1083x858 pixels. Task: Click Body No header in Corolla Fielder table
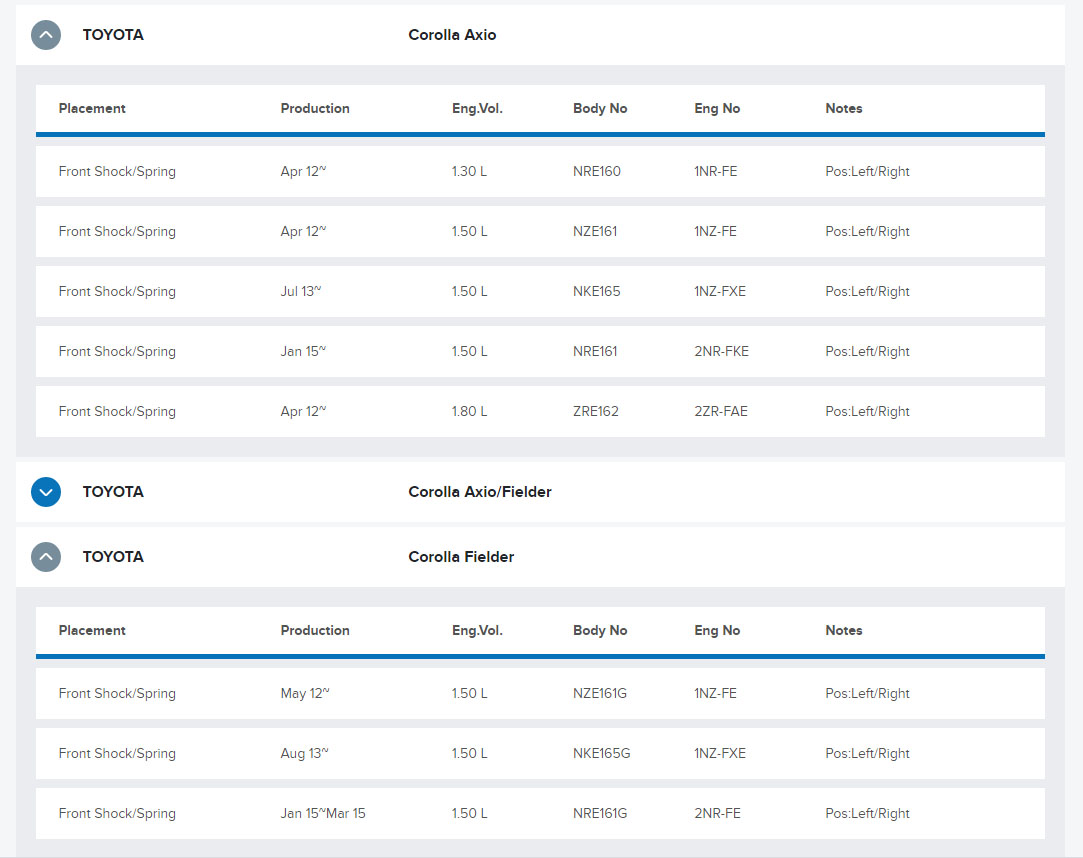pos(600,631)
